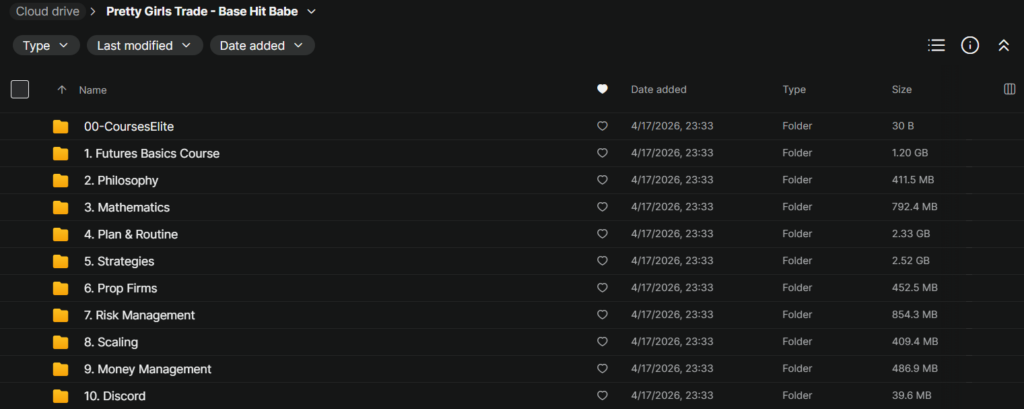Open column settings icon in header
This screenshot has height=409, width=1024.
coord(1009,89)
